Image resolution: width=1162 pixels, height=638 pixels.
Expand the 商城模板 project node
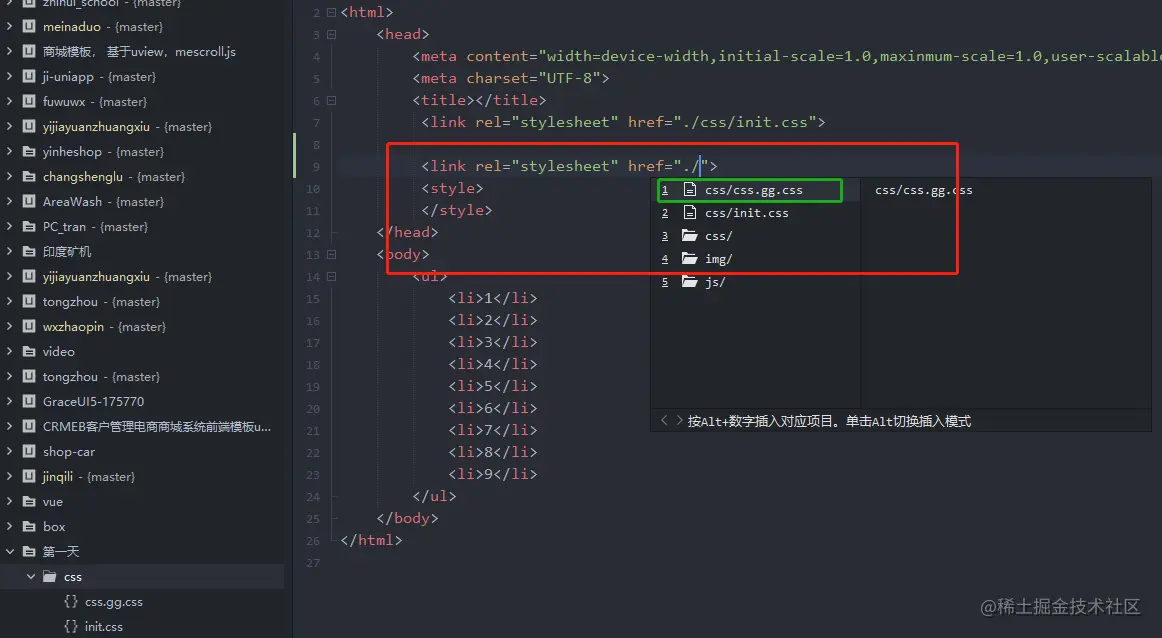coord(9,51)
